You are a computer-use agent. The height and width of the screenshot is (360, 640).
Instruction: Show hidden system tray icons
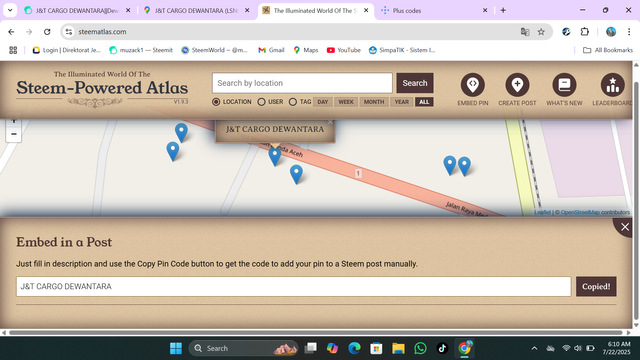coord(534,348)
